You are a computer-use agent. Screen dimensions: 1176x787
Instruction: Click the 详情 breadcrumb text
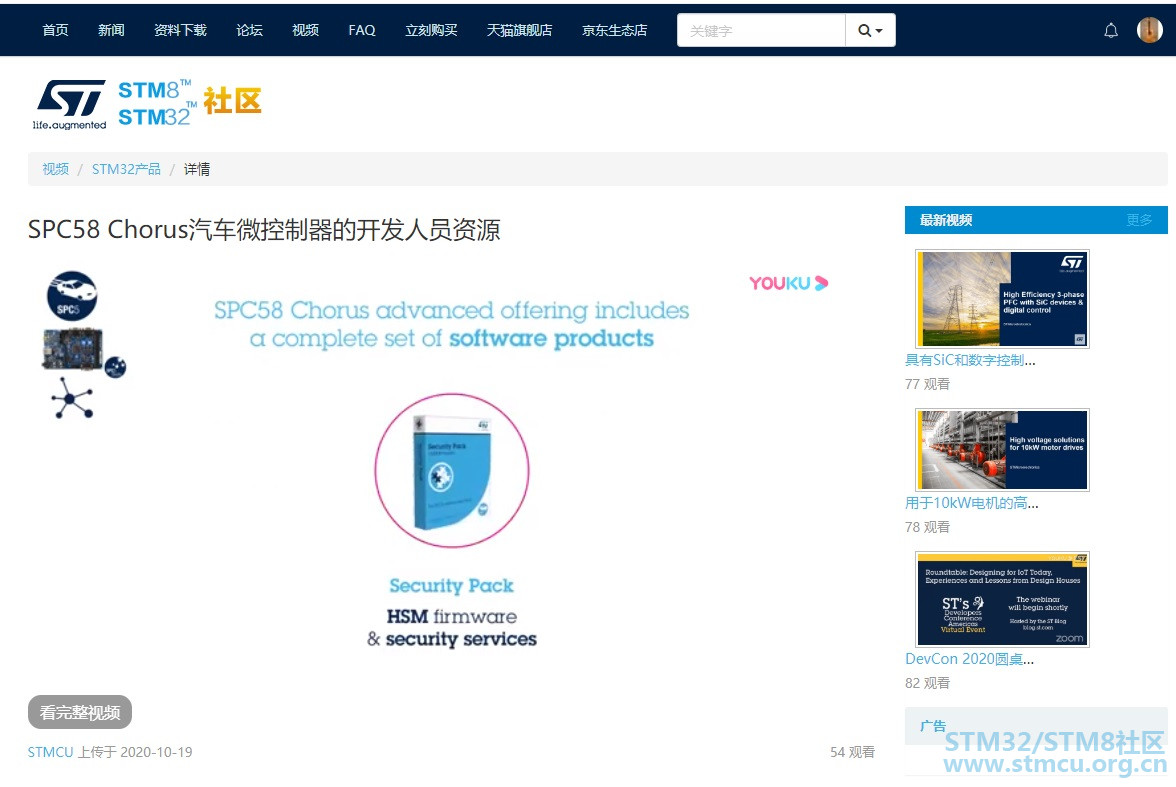click(x=196, y=169)
